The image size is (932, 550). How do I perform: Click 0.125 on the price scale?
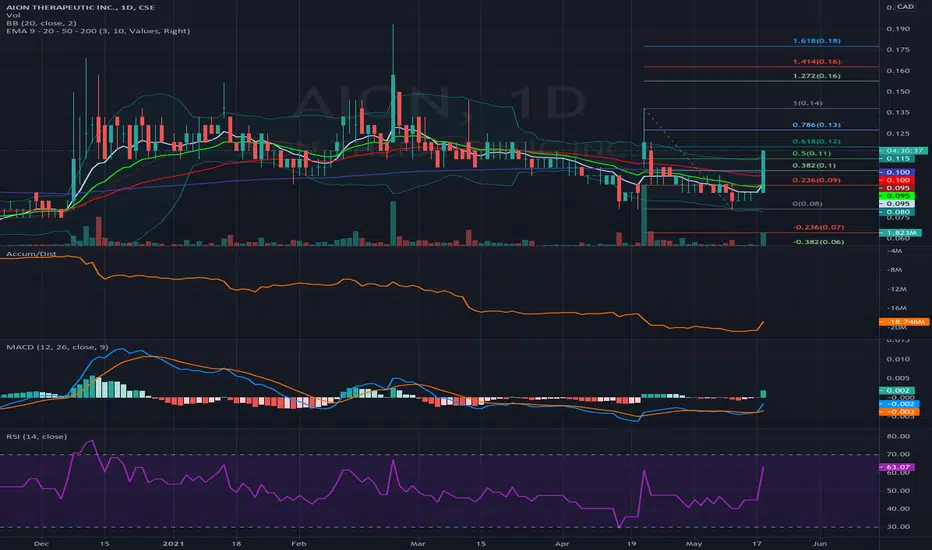coord(898,134)
